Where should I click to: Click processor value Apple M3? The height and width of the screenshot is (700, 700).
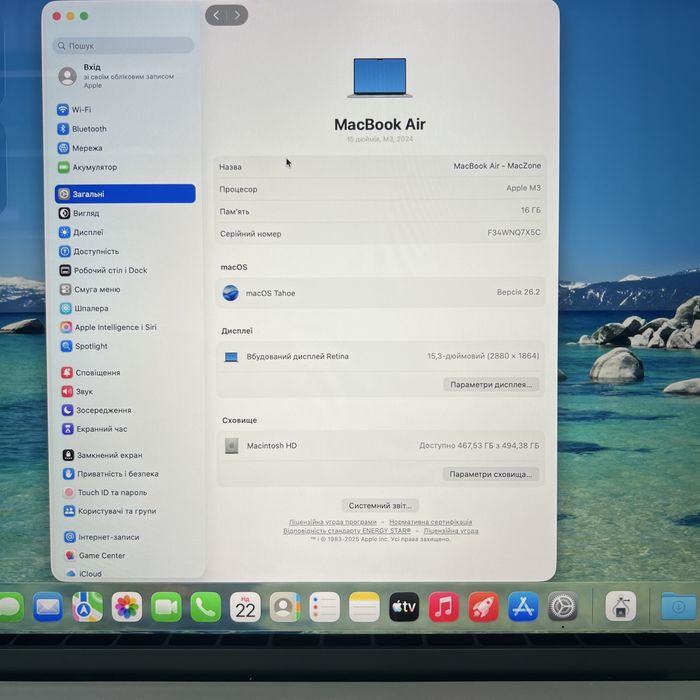pyautogui.click(x=523, y=188)
